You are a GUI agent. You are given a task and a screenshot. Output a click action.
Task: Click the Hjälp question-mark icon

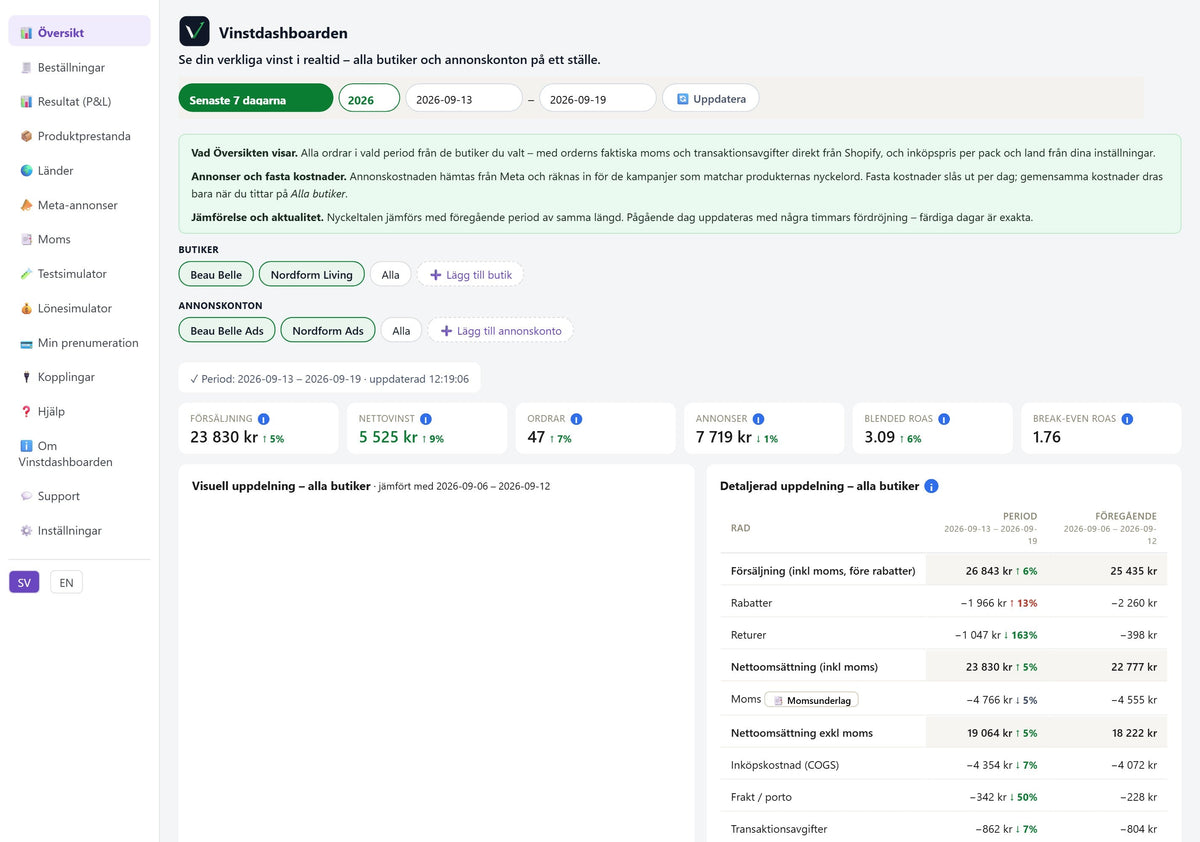[x=26, y=411]
